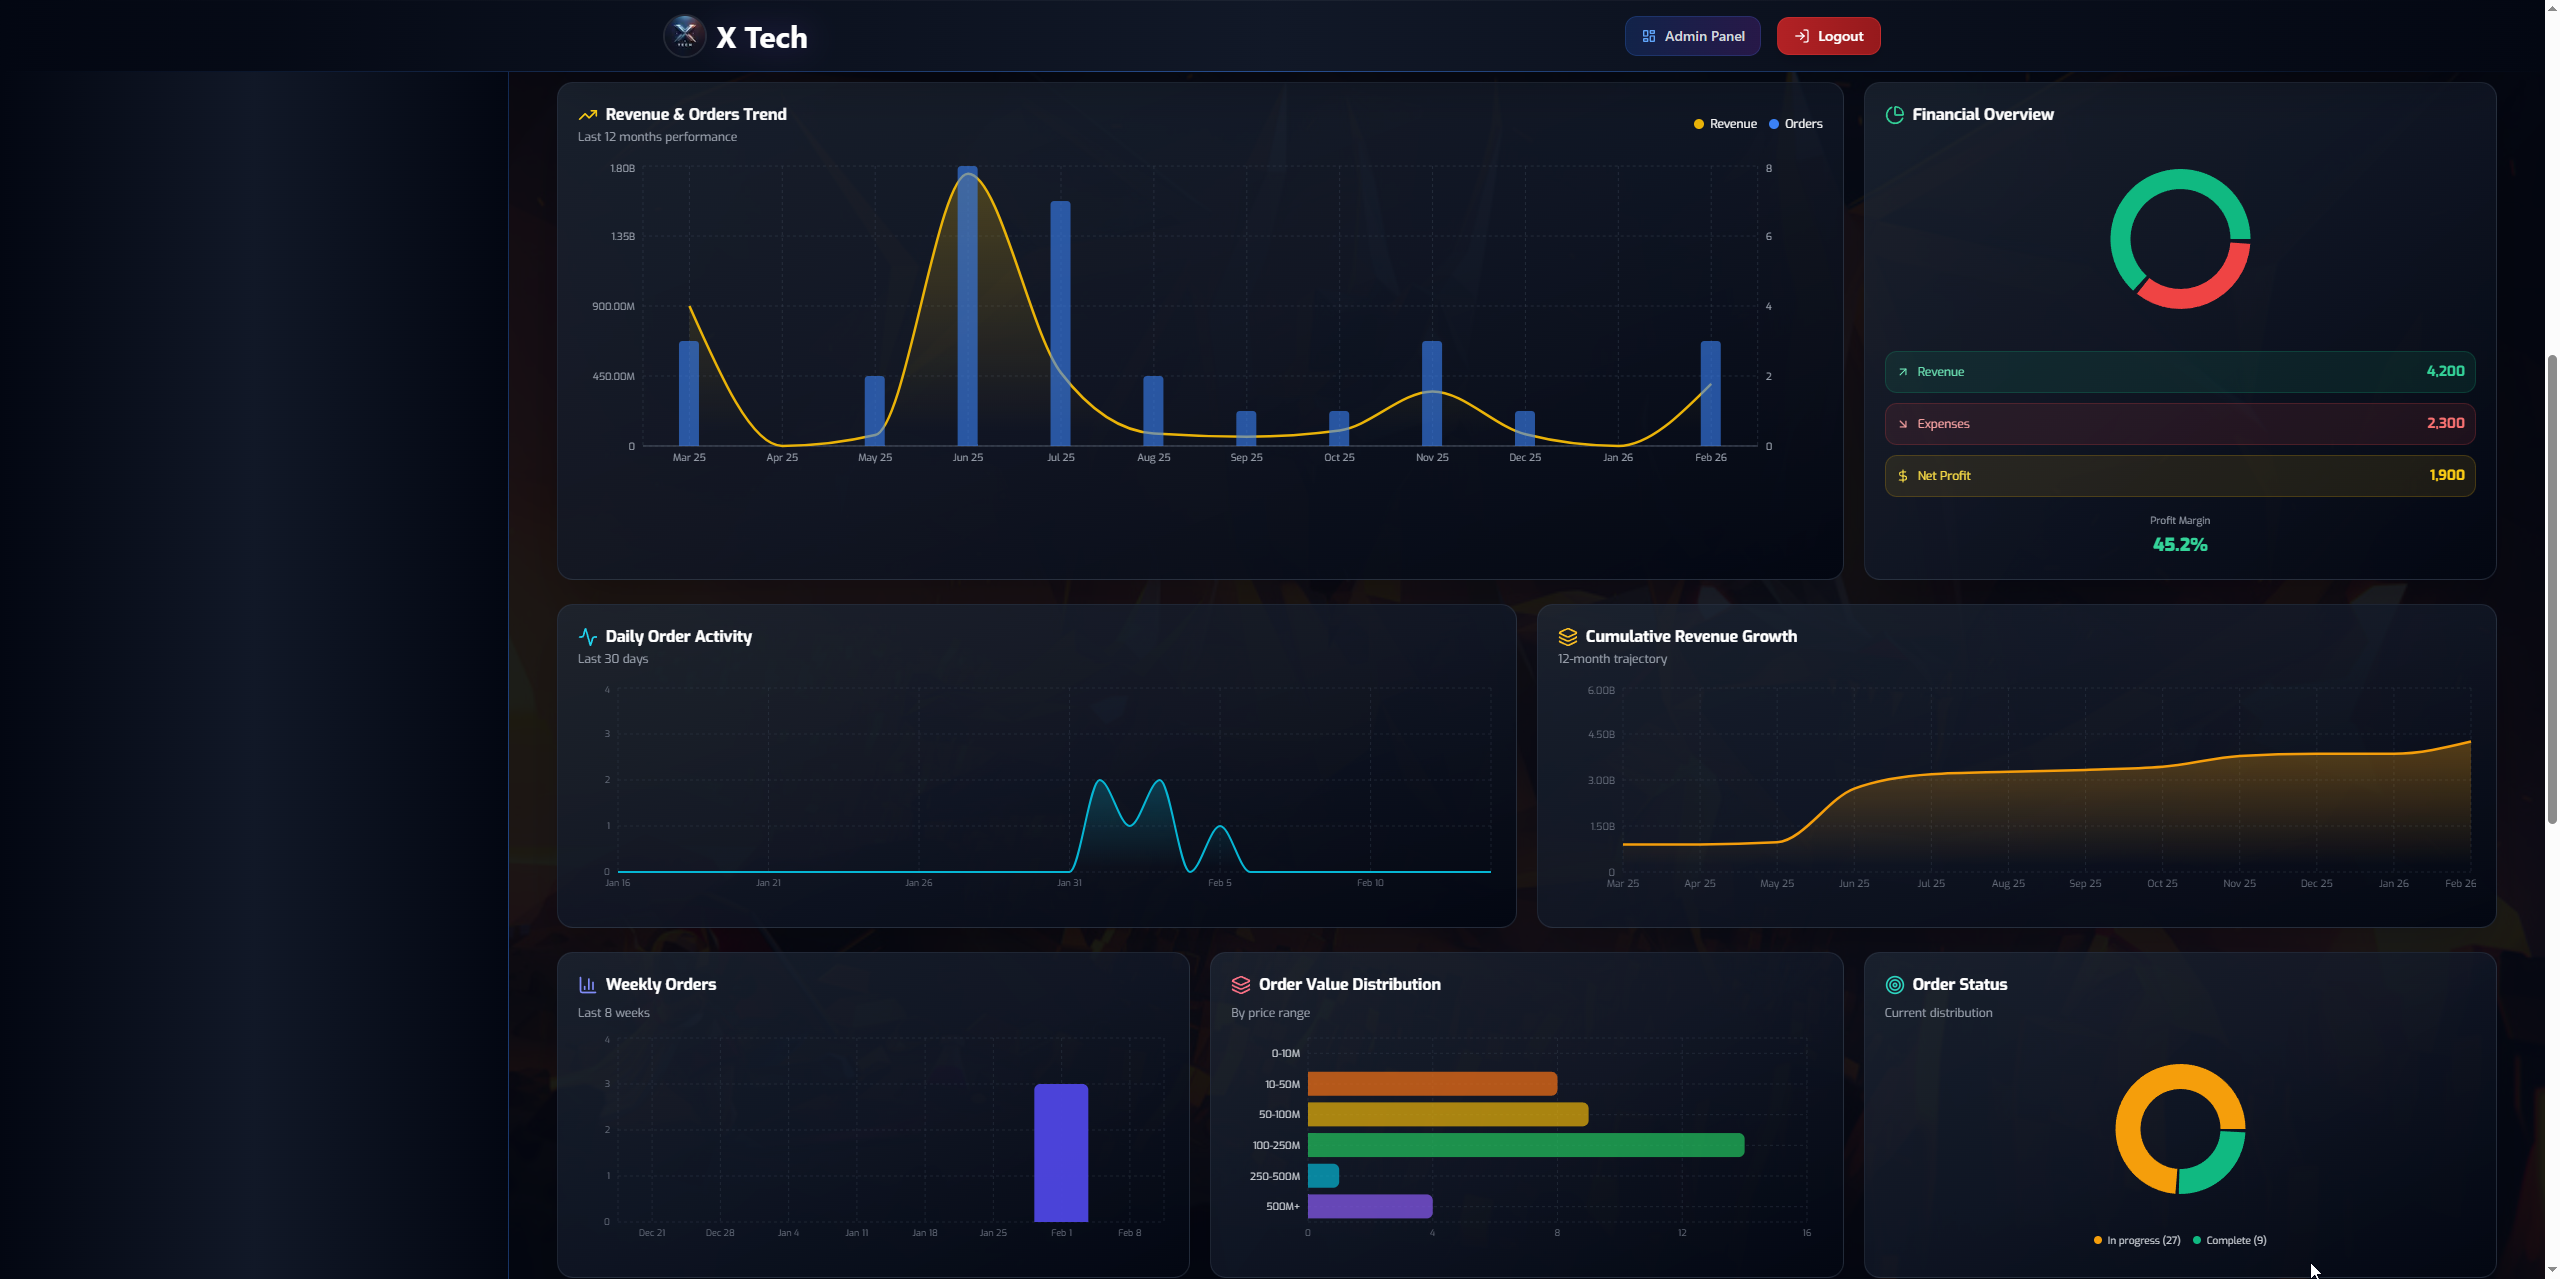This screenshot has width=2560, height=1279.
Task: Click the X Tech logo icon
Action: point(685,37)
